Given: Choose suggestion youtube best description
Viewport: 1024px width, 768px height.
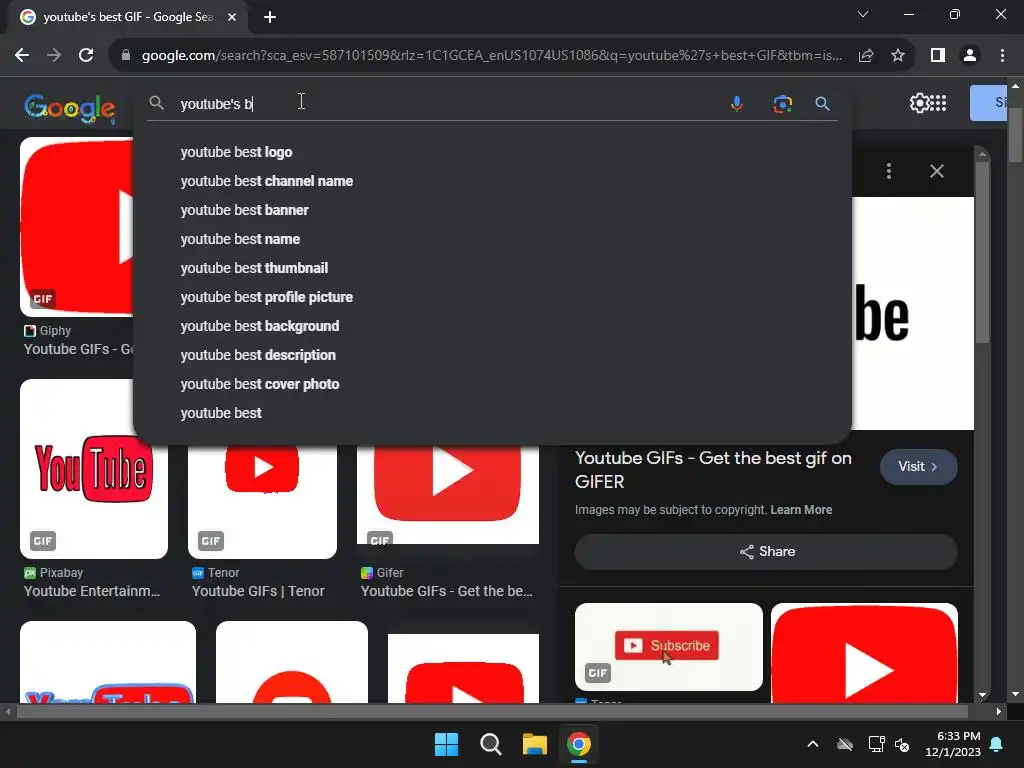Looking at the screenshot, I should point(492,355).
